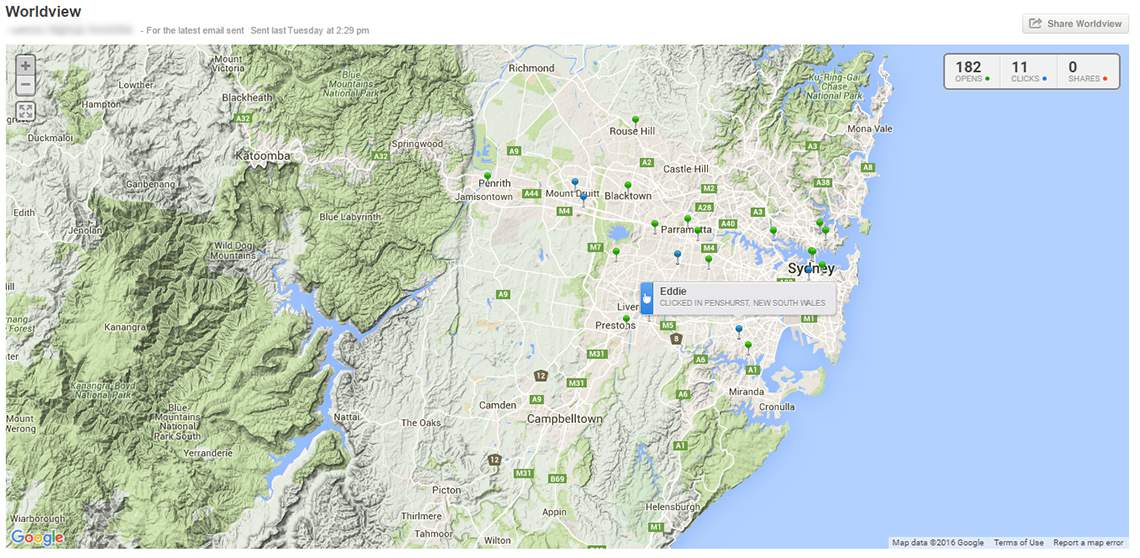Click the Google logo on the map
The image size is (1140, 558).
(37, 538)
